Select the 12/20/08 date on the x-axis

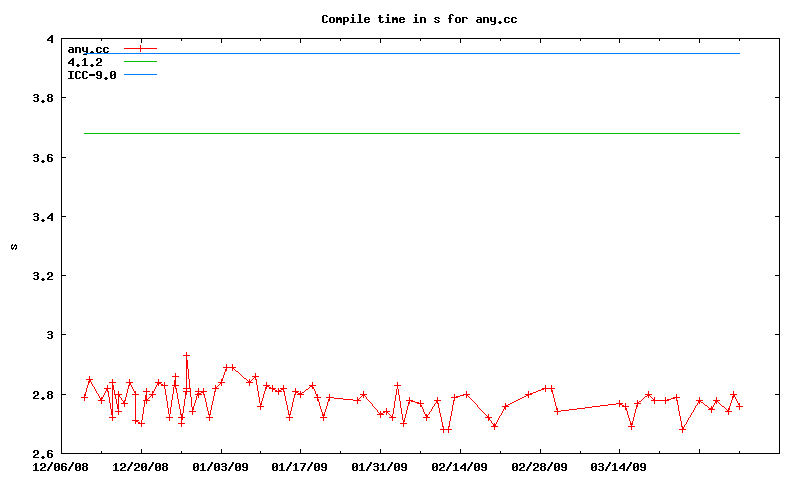click(x=141, y=466)
